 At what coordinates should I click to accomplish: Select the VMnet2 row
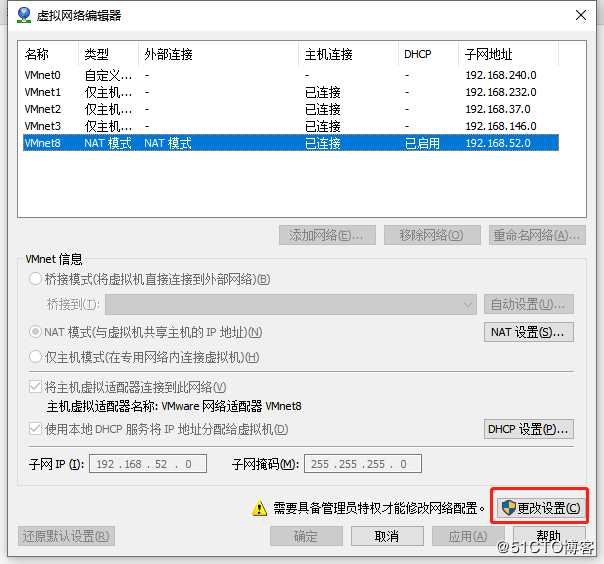291,109
